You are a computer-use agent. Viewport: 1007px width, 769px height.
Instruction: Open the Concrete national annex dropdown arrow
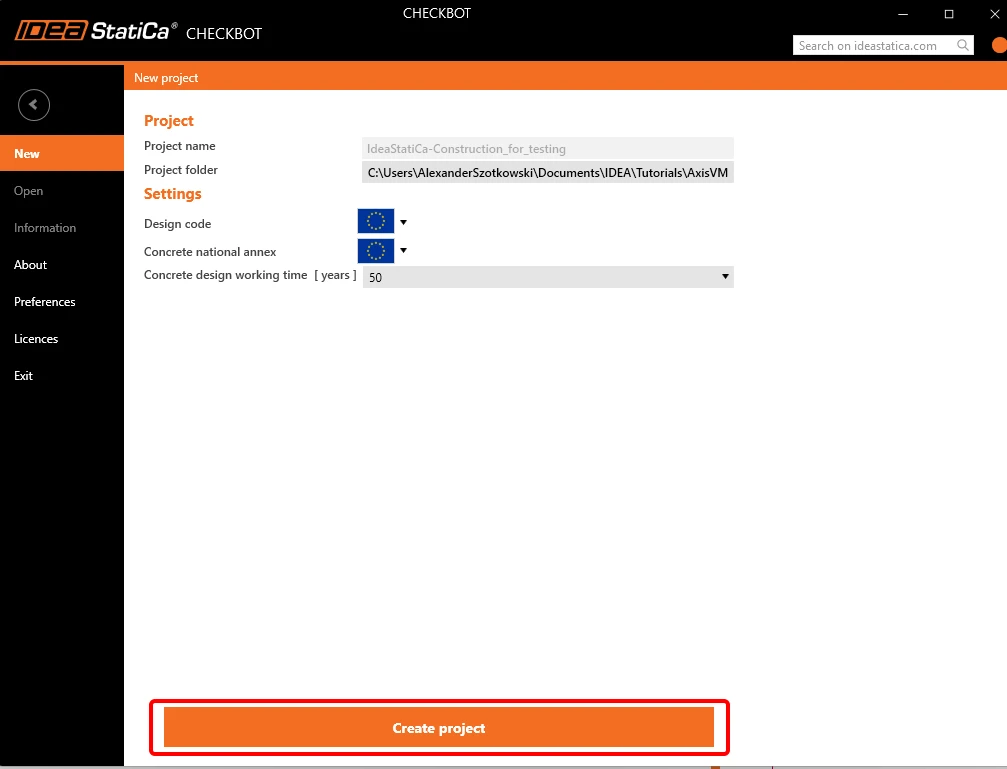(x=403, y=250)
